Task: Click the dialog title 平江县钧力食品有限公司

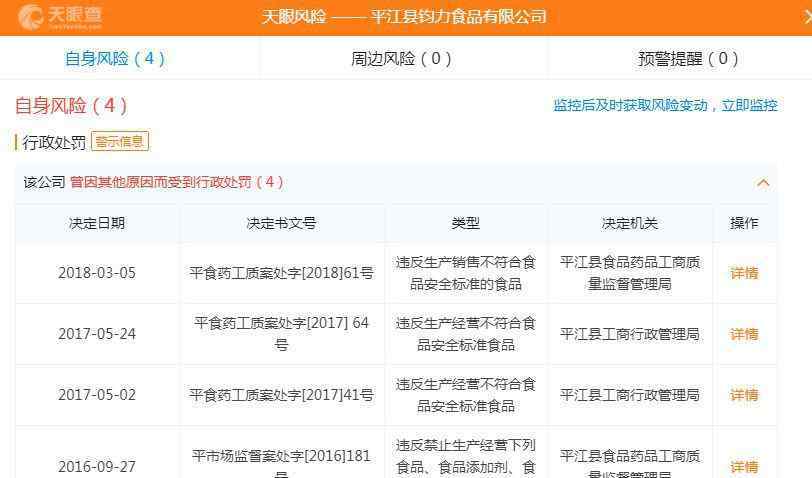Action: point(459,17)
